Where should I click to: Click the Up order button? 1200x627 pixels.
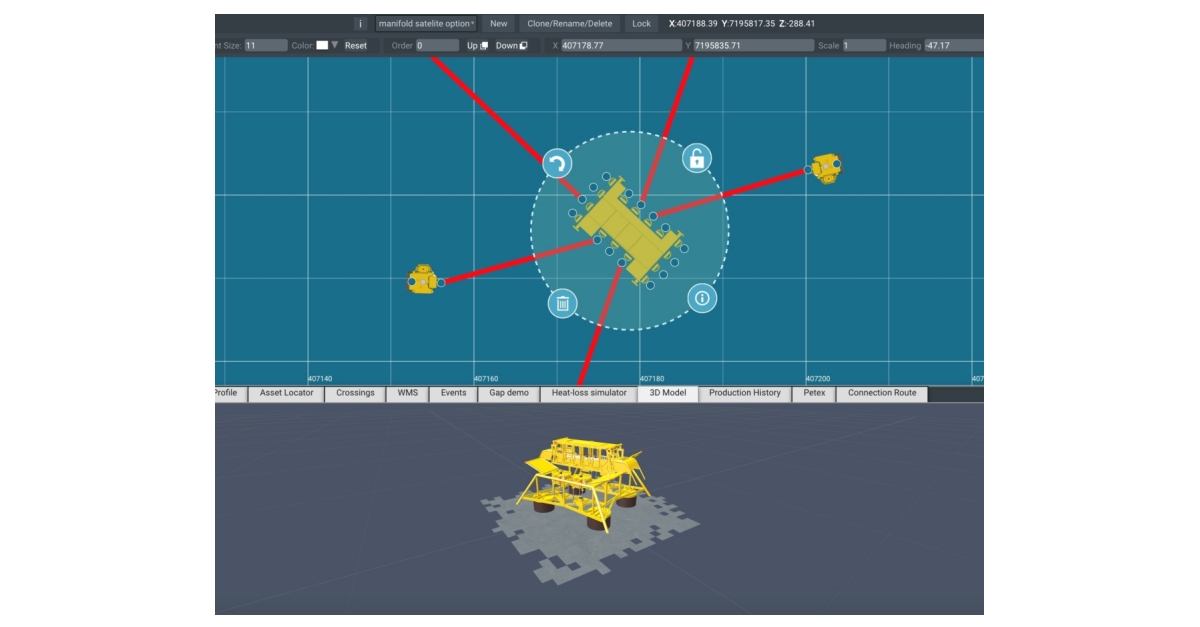[x=477, y=45]
